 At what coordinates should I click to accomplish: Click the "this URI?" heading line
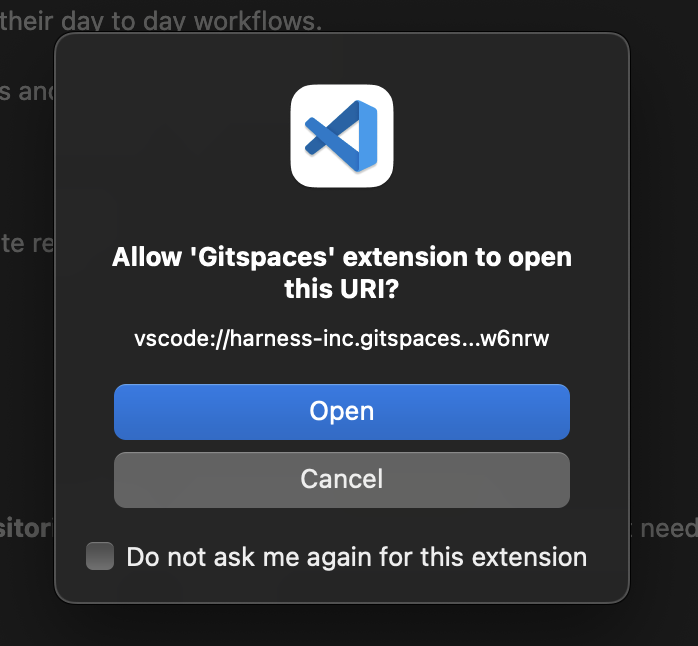pos(342,289)
